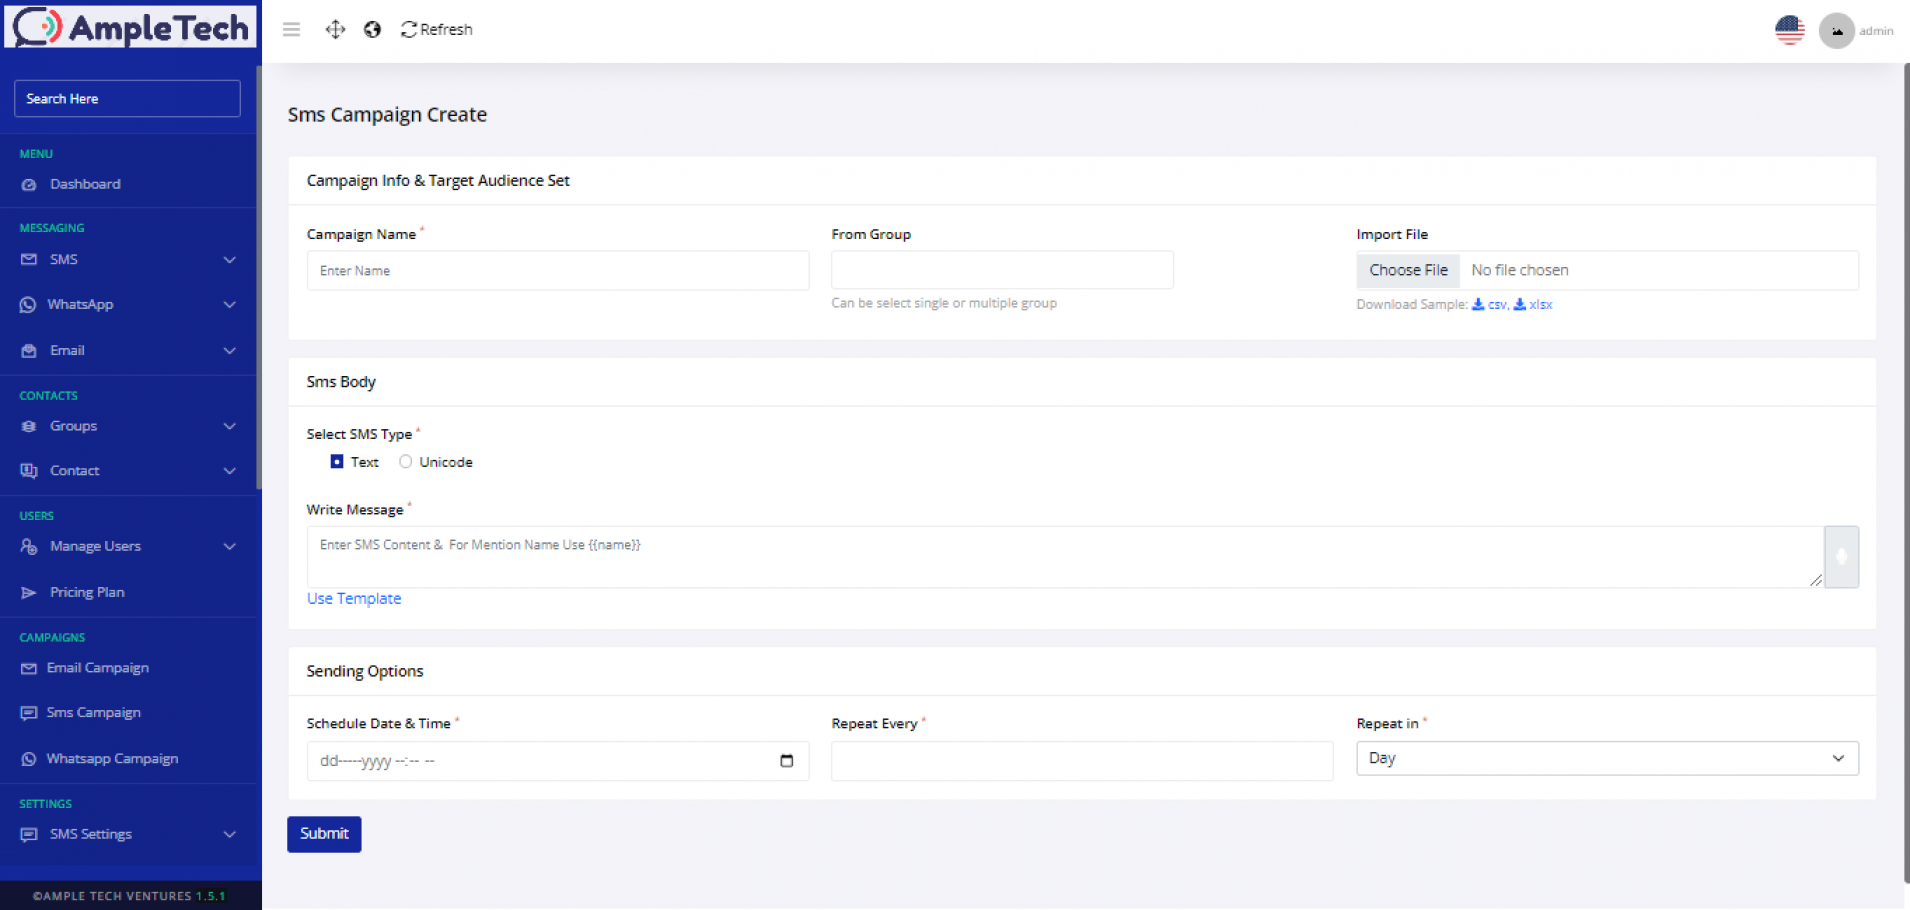1910x910 pixels.
Task: Go to Email Campaign in sidebar
Action: point(97,668)
